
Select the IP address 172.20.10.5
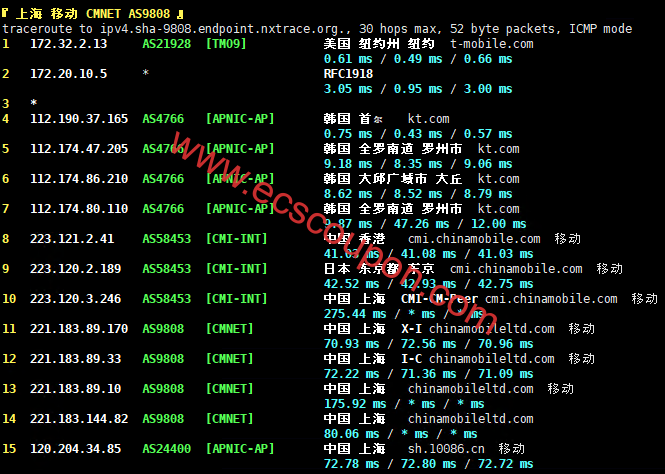pos(68,74)
